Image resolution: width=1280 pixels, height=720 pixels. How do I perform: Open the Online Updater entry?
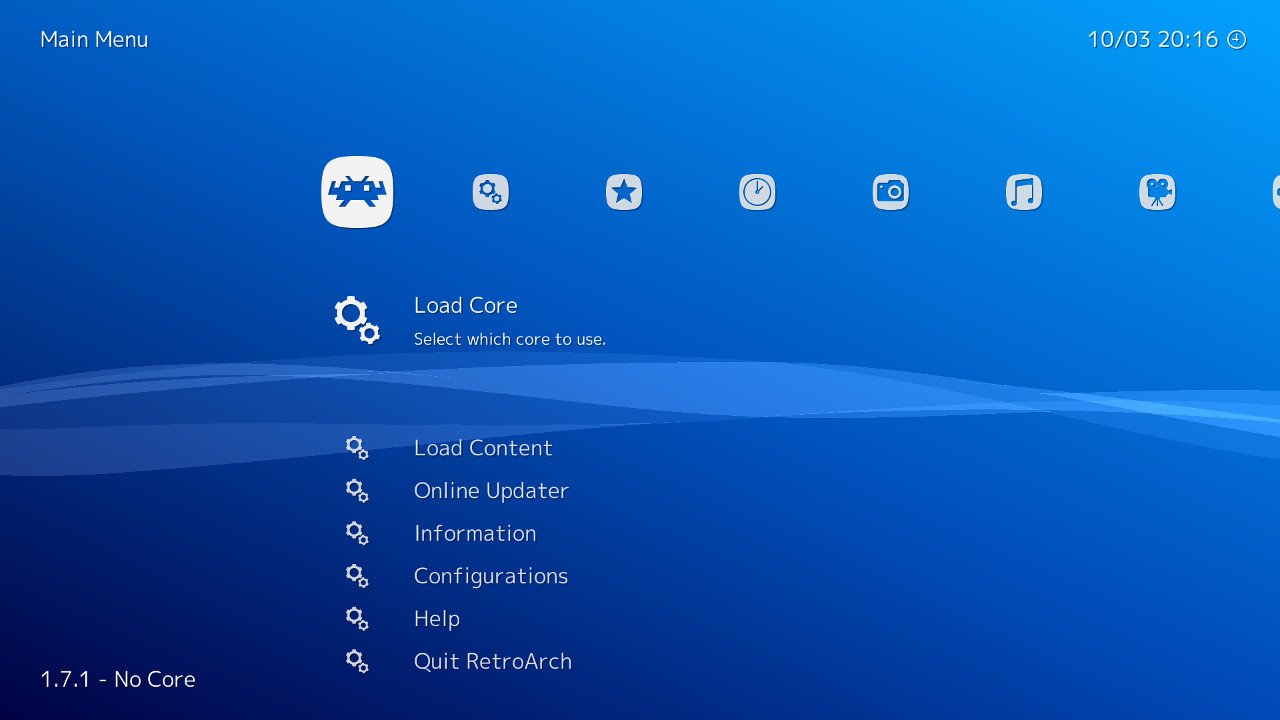tap(491, 491)
